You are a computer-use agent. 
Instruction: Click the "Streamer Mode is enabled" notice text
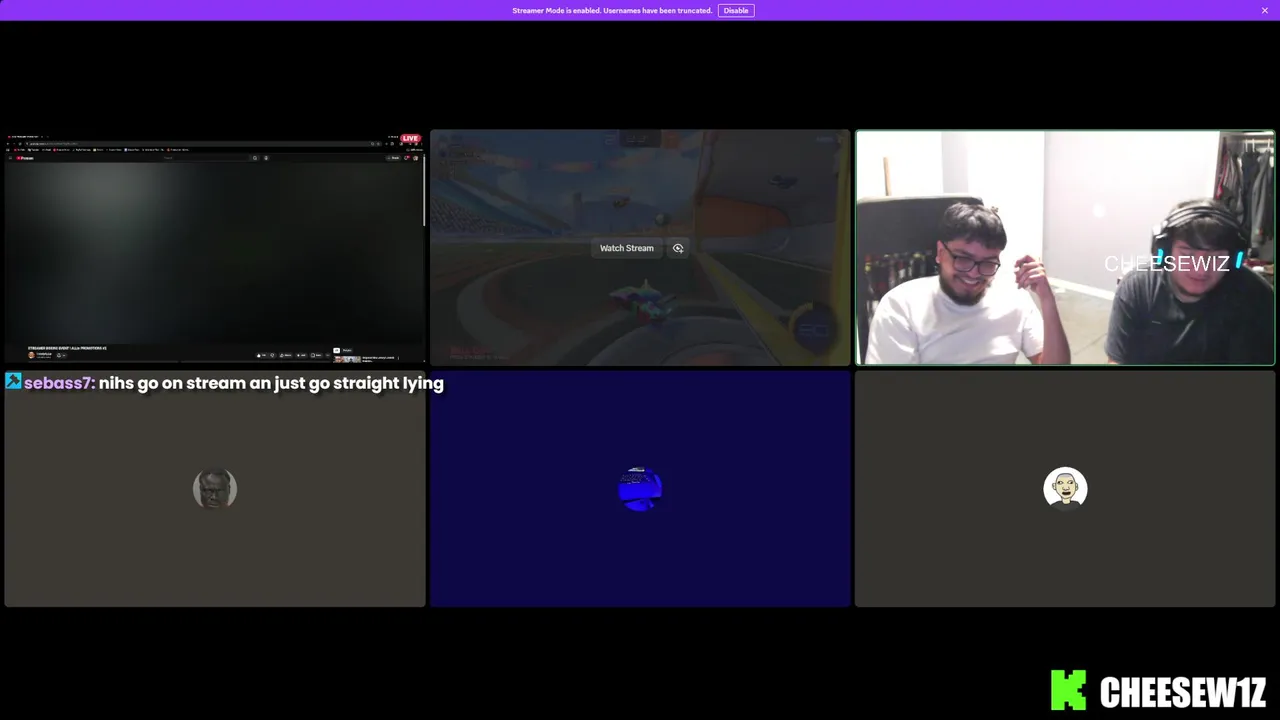click(x=612, y=10)
